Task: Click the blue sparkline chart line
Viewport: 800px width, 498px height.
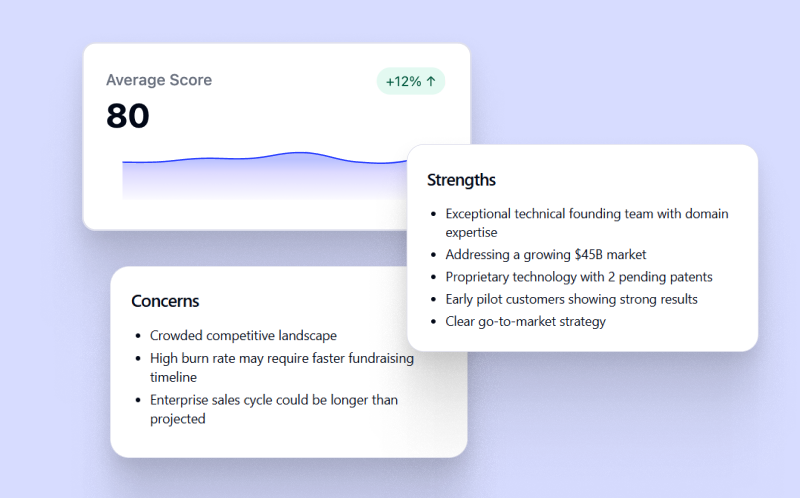Action: click(x=264, y=158)
